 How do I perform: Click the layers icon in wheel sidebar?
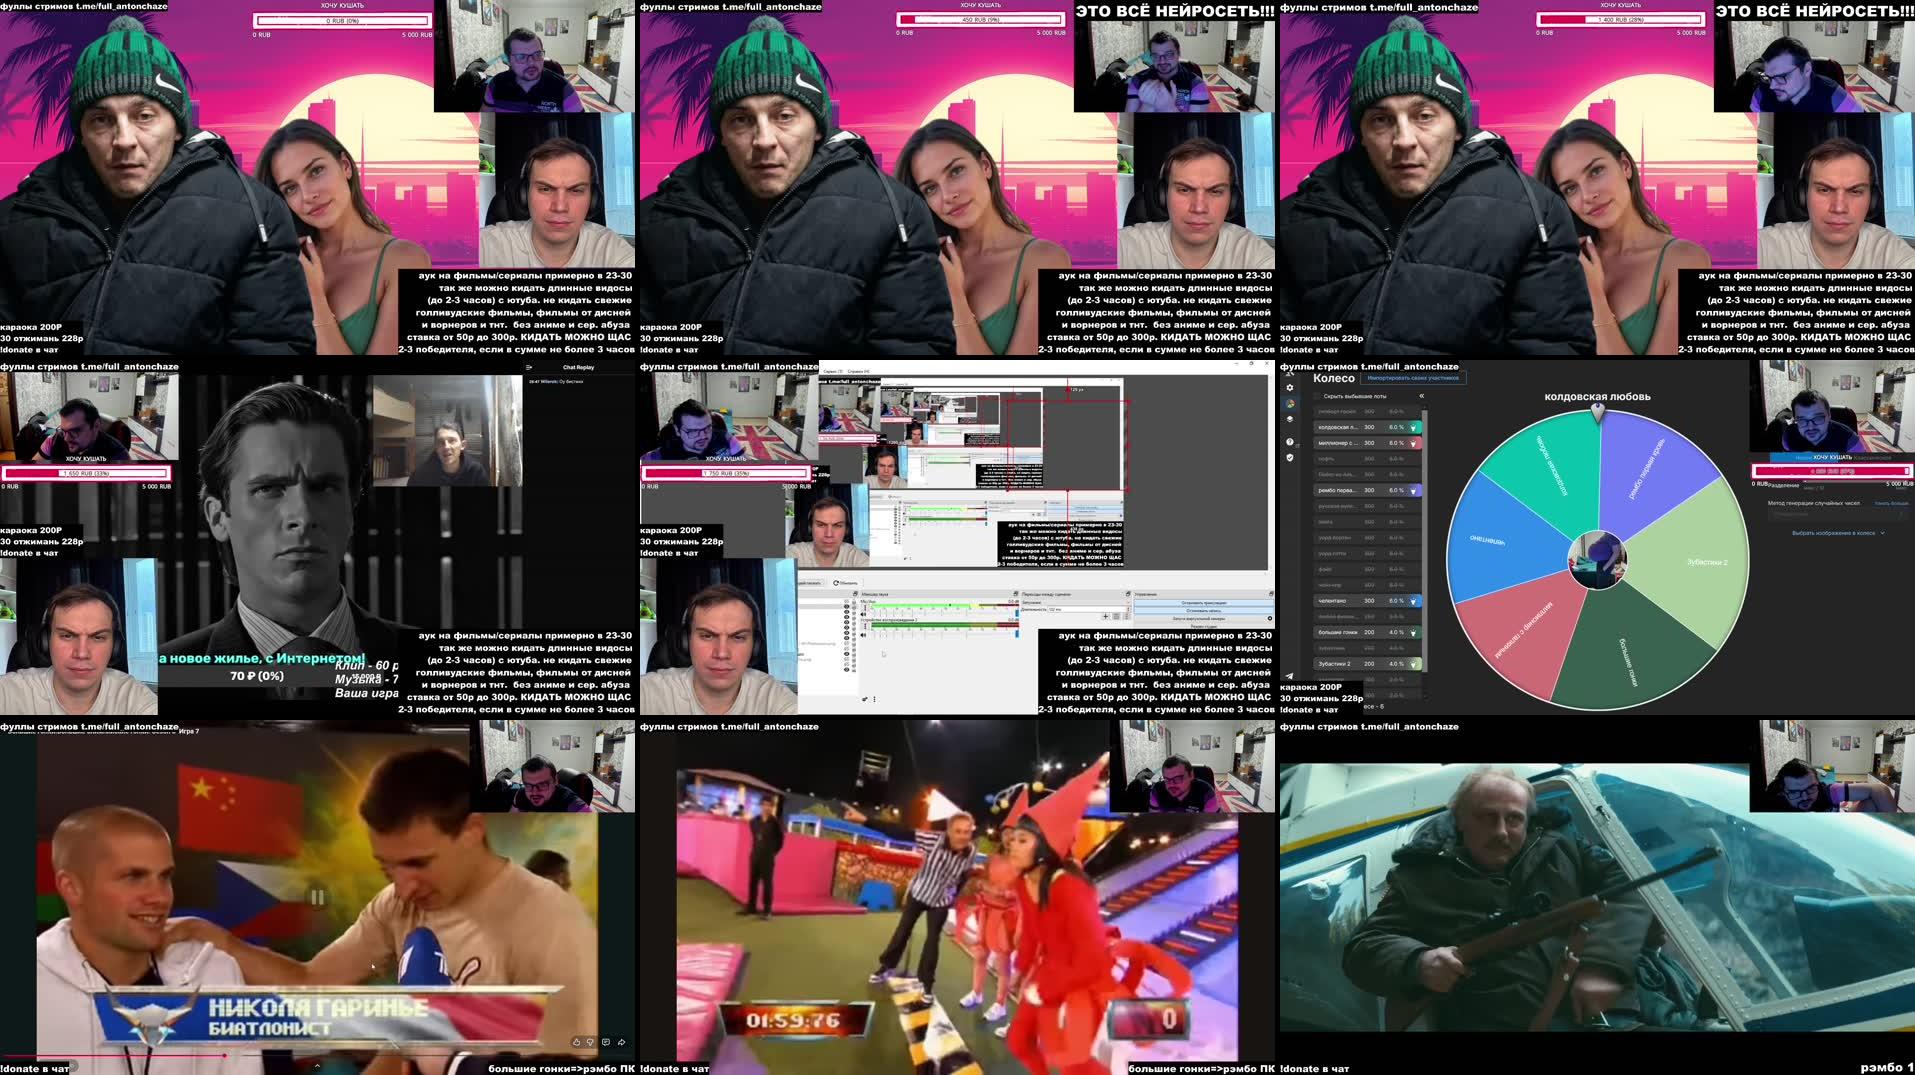1290,417
